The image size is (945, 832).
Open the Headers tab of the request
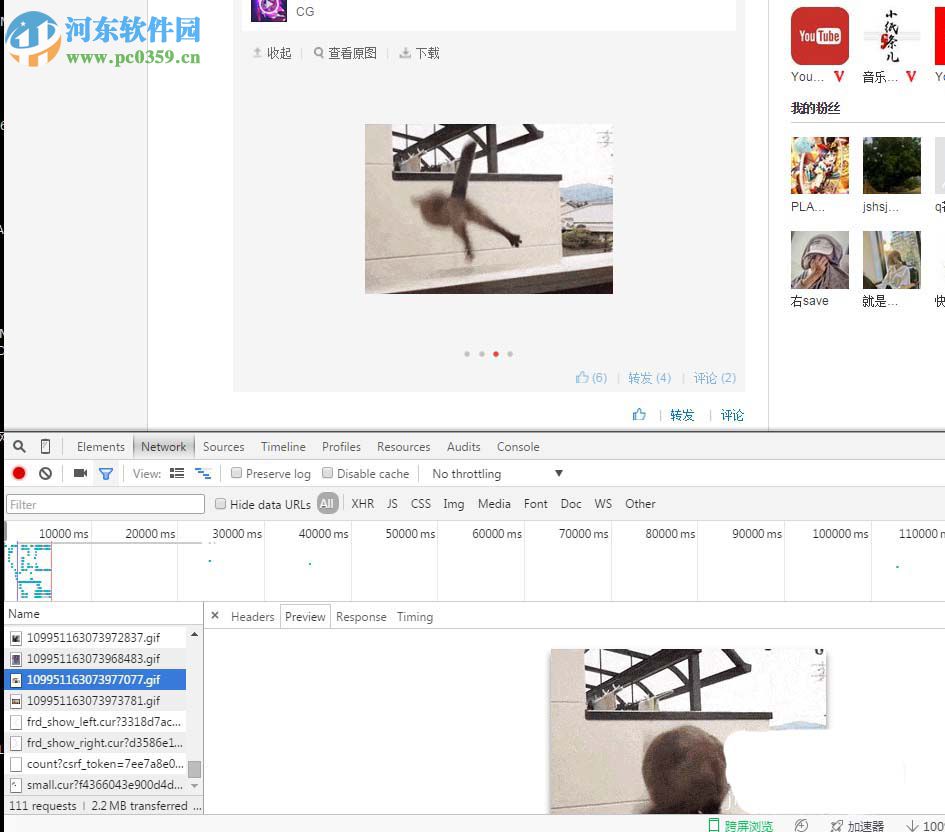click(253, 616)
